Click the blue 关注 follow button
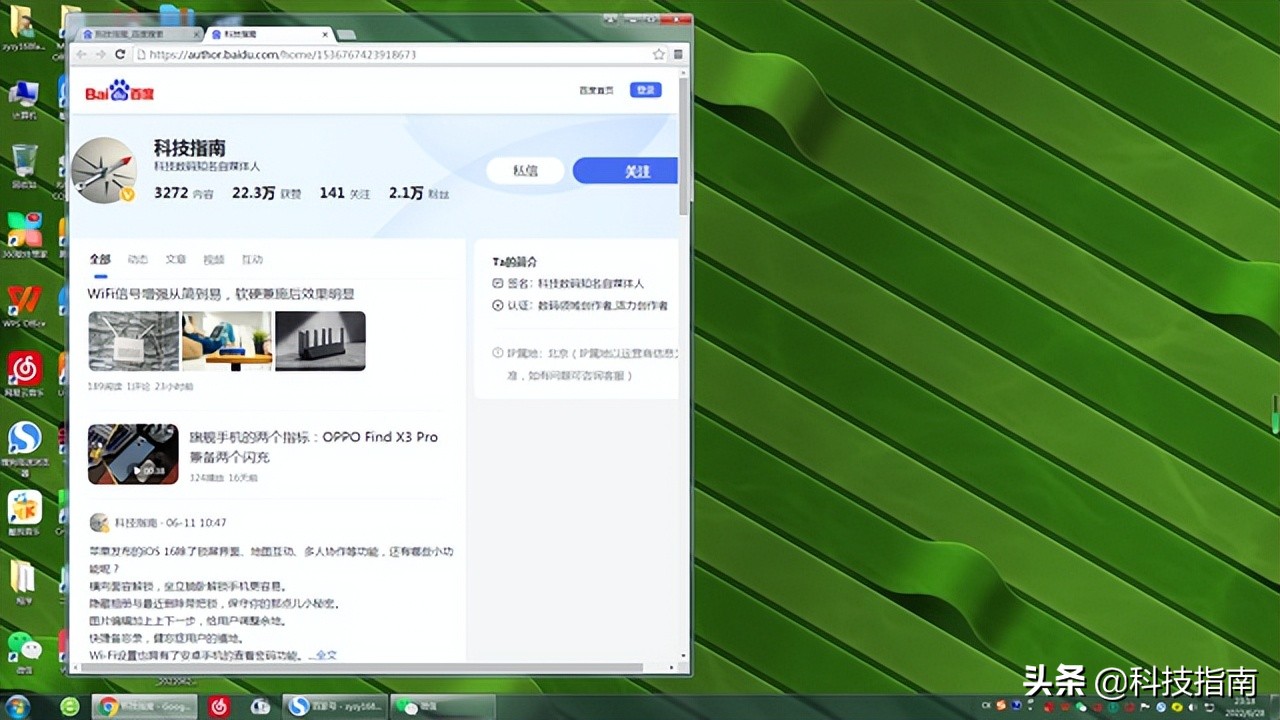 point(625,170)
